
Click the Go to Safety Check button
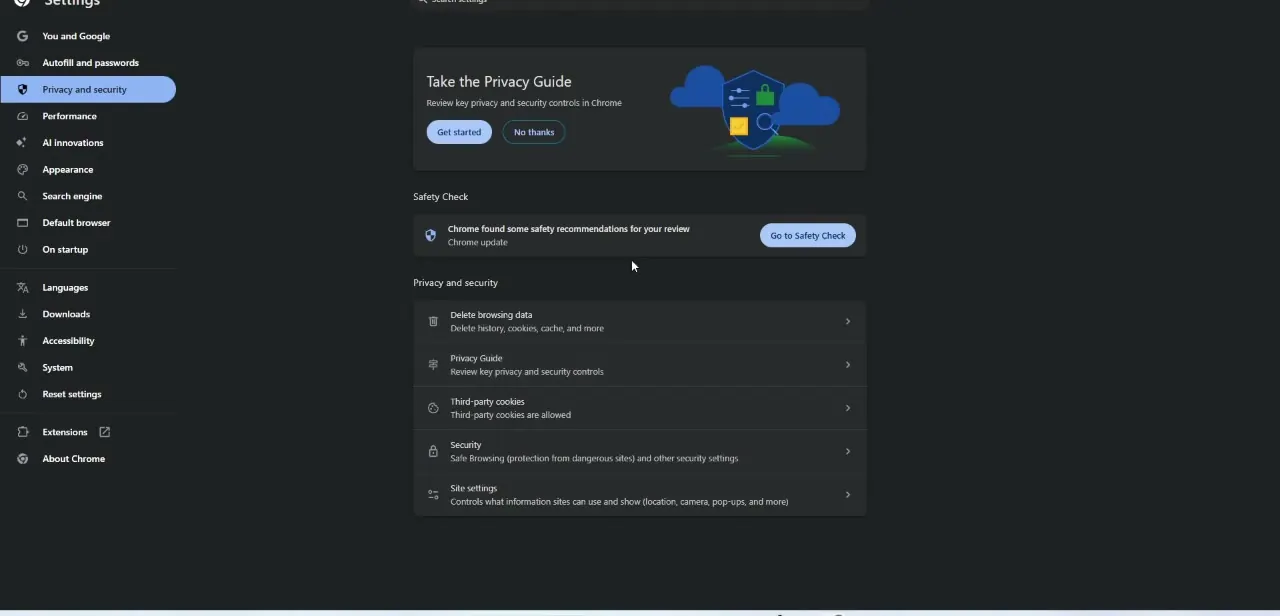pos(808,236)
